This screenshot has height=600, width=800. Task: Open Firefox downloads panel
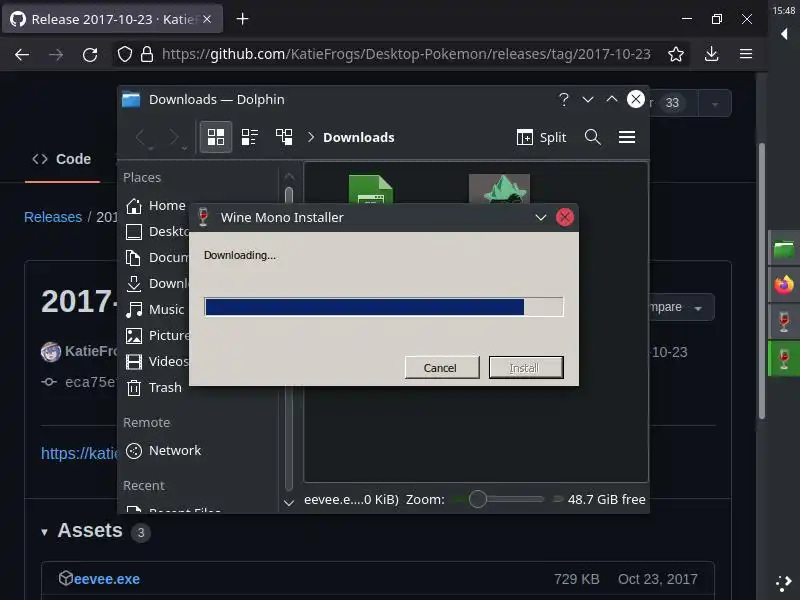coord(711,54)
